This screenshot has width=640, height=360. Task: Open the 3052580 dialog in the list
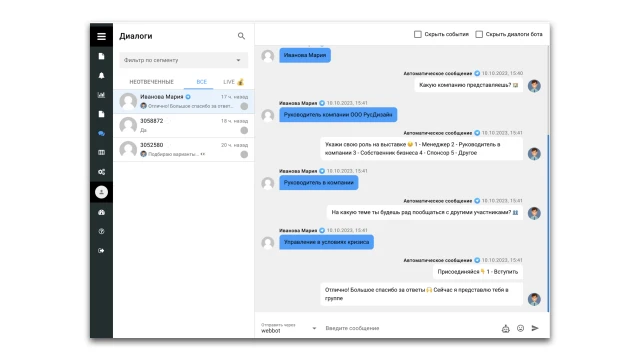(184, 150)
